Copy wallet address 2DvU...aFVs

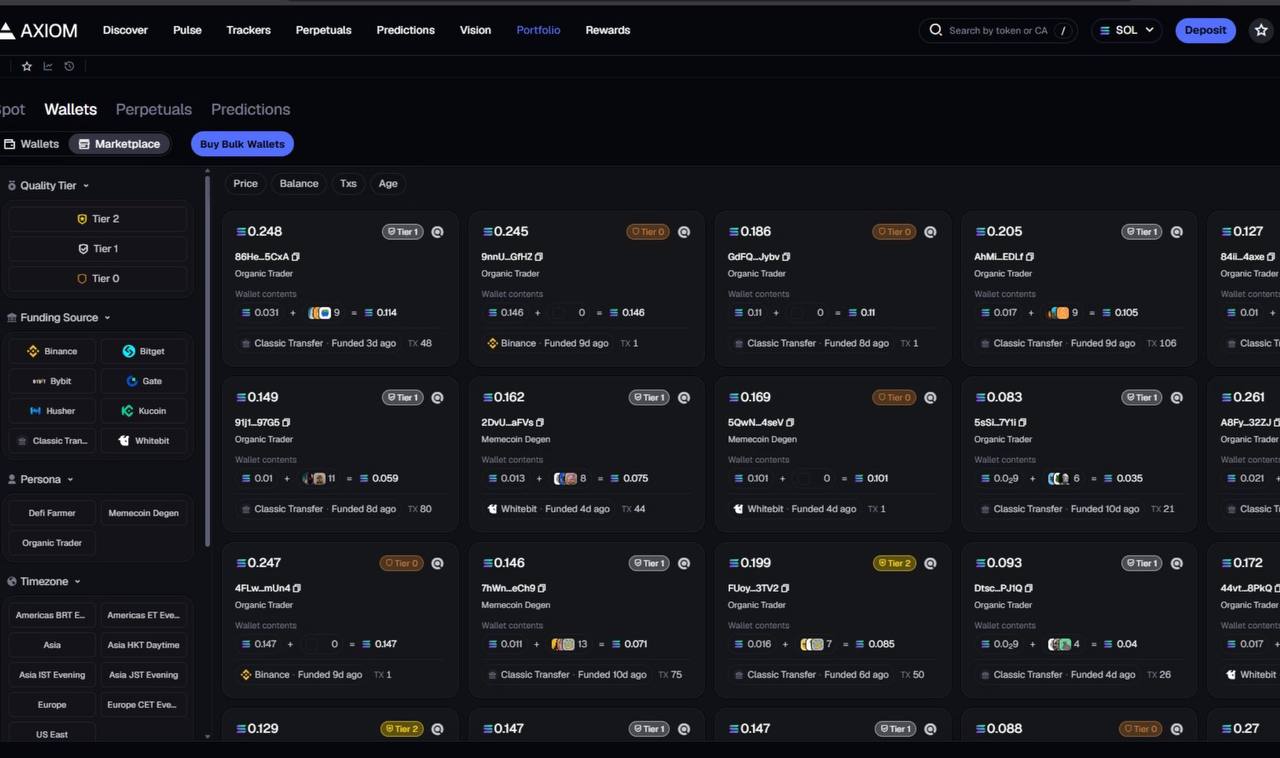coord(540,423)
